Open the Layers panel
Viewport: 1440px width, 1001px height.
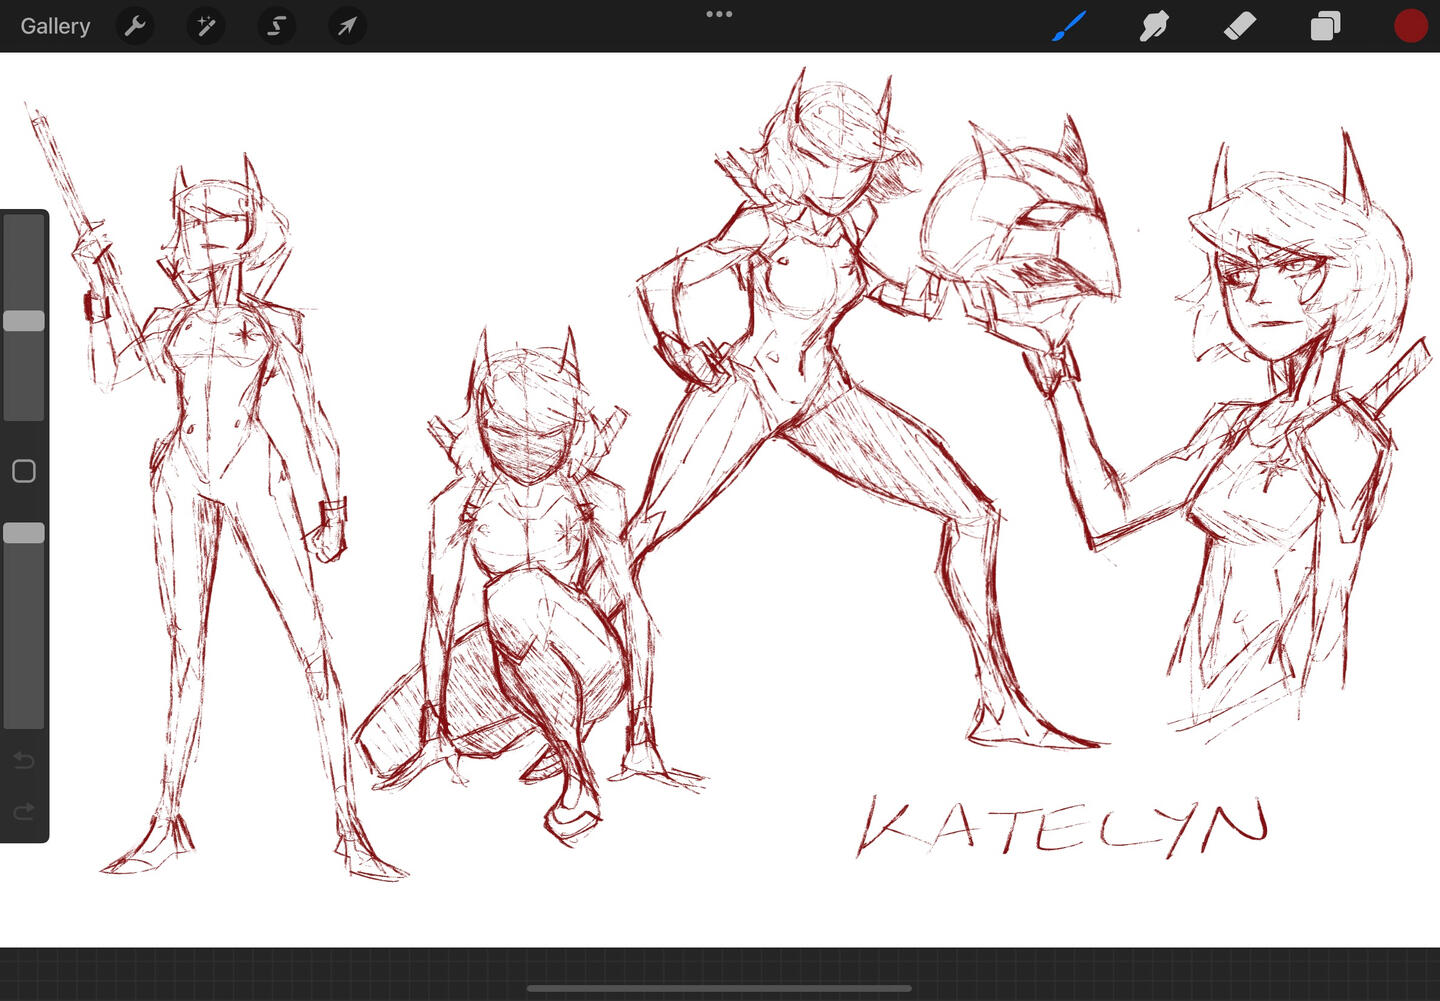click(1325, 26)
